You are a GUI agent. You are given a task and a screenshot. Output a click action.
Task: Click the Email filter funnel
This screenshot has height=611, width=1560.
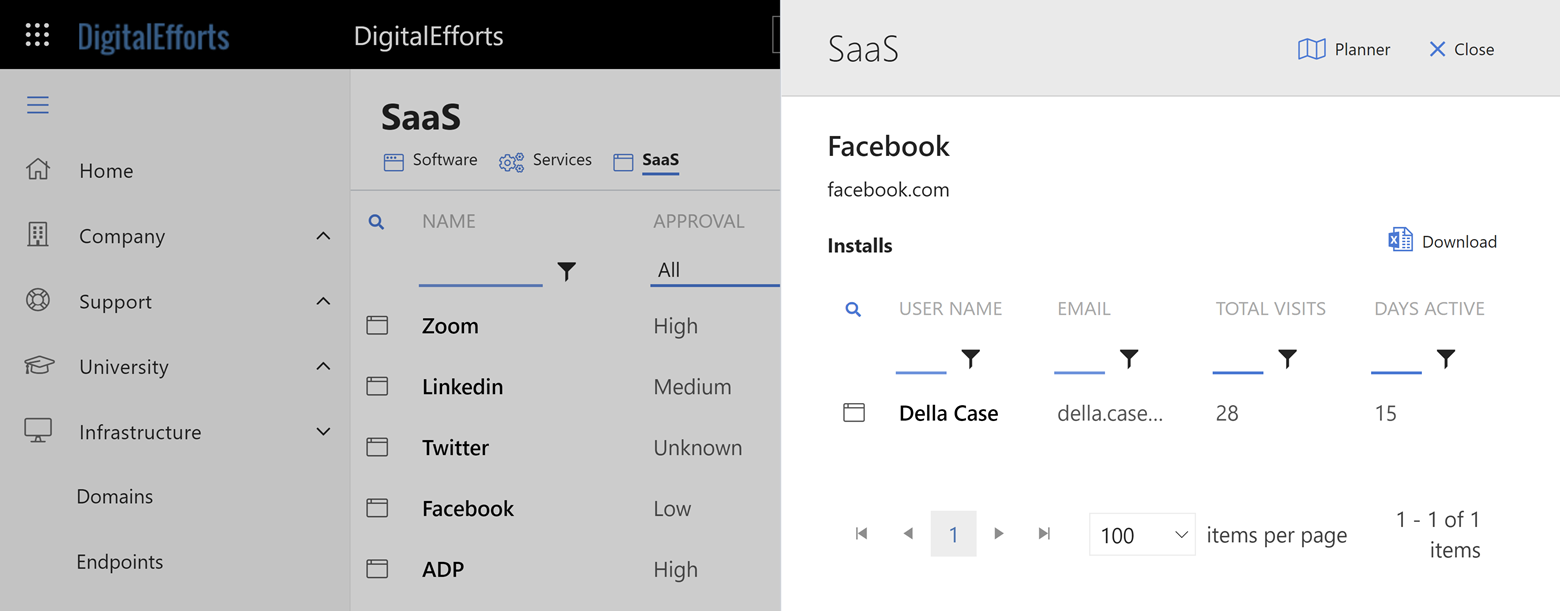1129,358
